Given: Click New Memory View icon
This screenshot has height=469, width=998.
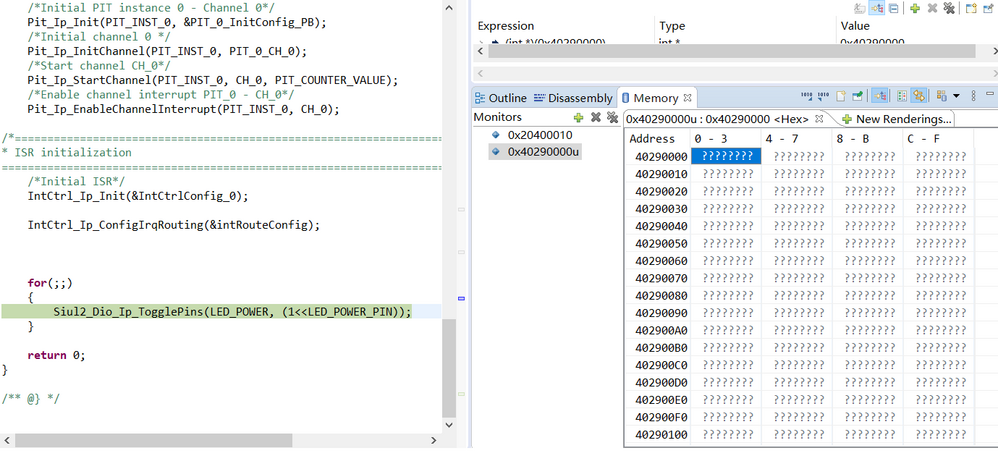Looking at the screenshot, I should tap(841, 95).
